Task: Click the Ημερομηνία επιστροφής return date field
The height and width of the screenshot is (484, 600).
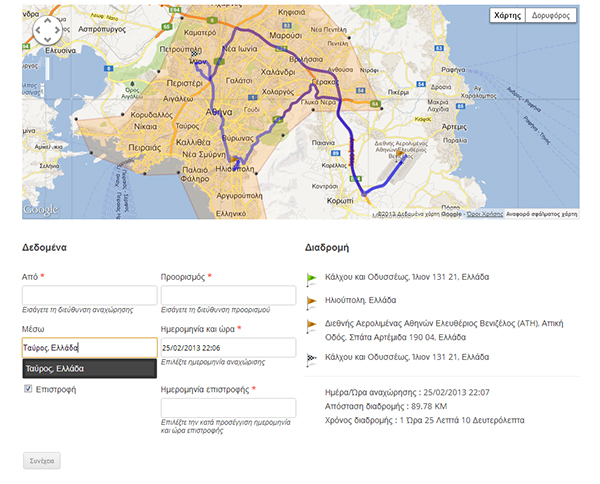Action: tap(228, 408)
